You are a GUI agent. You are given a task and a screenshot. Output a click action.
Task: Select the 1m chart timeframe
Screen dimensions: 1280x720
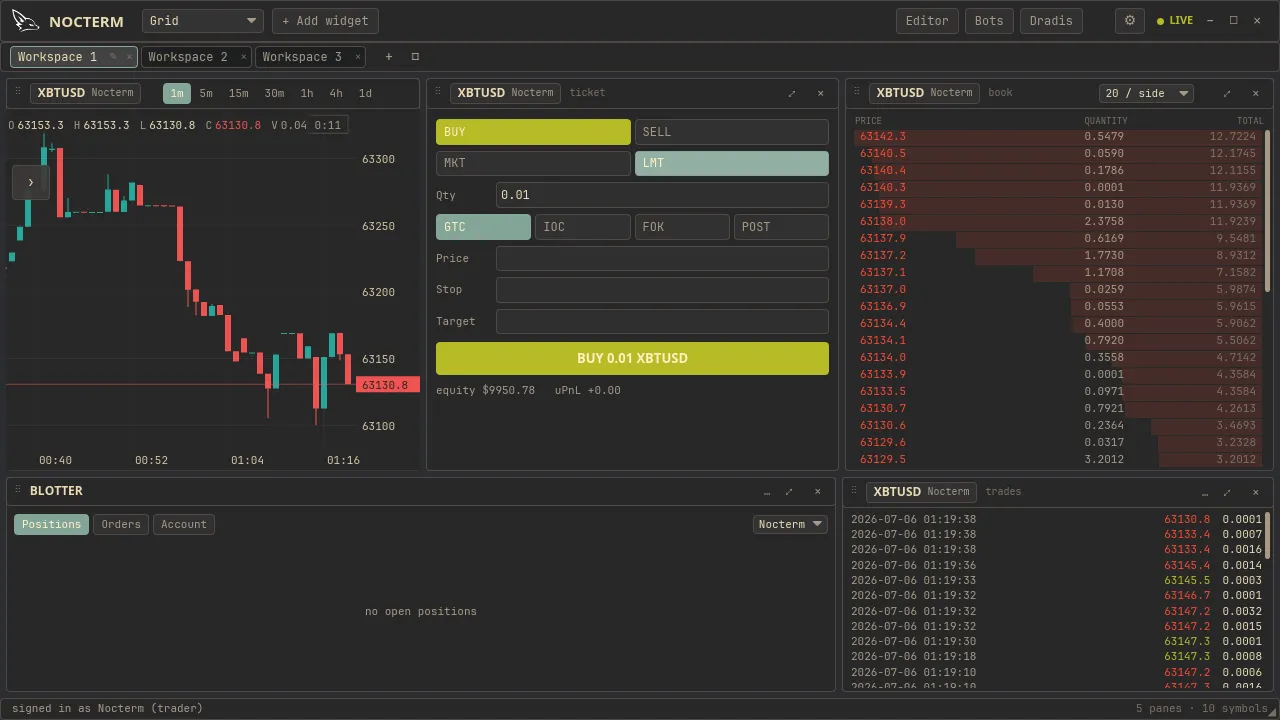(x=177, y=93)
